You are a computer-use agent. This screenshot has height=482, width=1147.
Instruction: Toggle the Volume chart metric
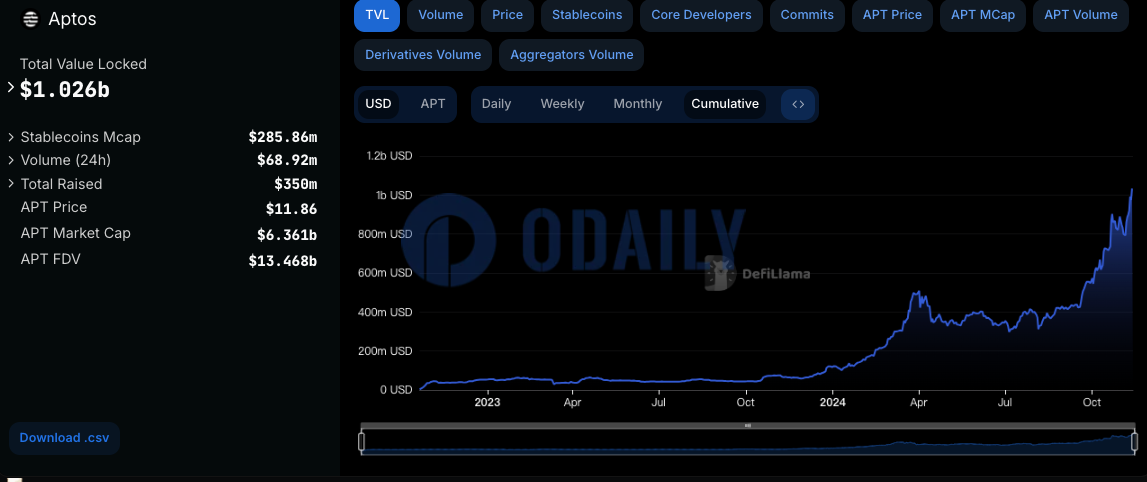pos(440,15)
